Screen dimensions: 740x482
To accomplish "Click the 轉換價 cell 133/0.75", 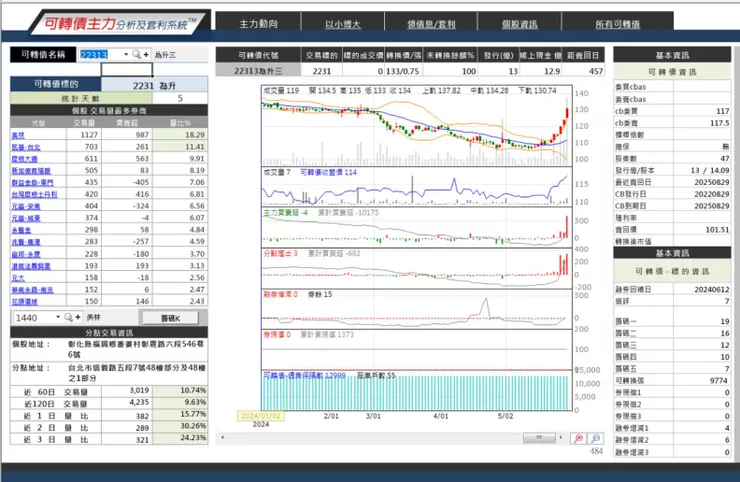I will (x=403, y=71).
